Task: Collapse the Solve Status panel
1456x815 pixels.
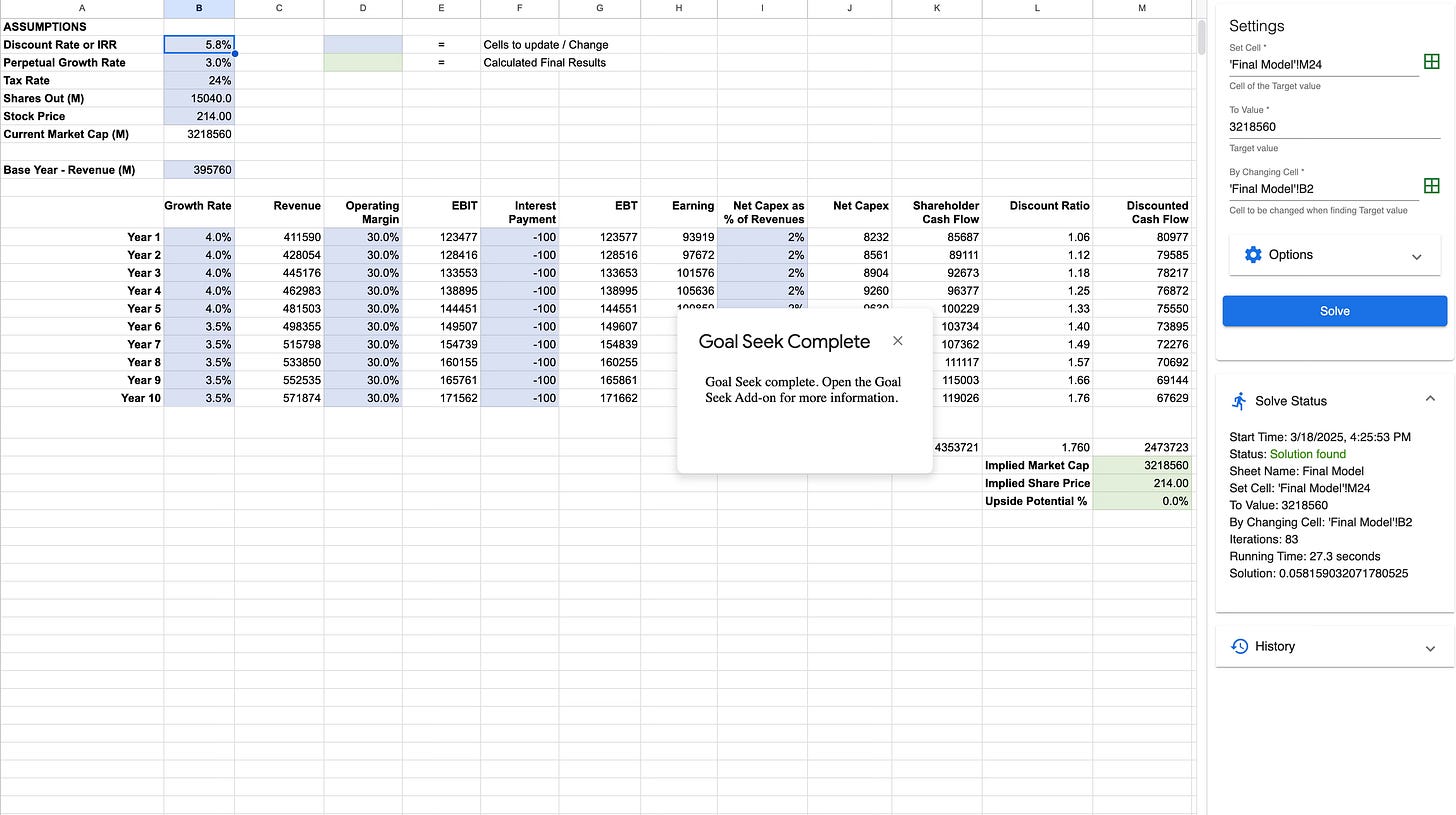Action: [x=1429, y=399]
